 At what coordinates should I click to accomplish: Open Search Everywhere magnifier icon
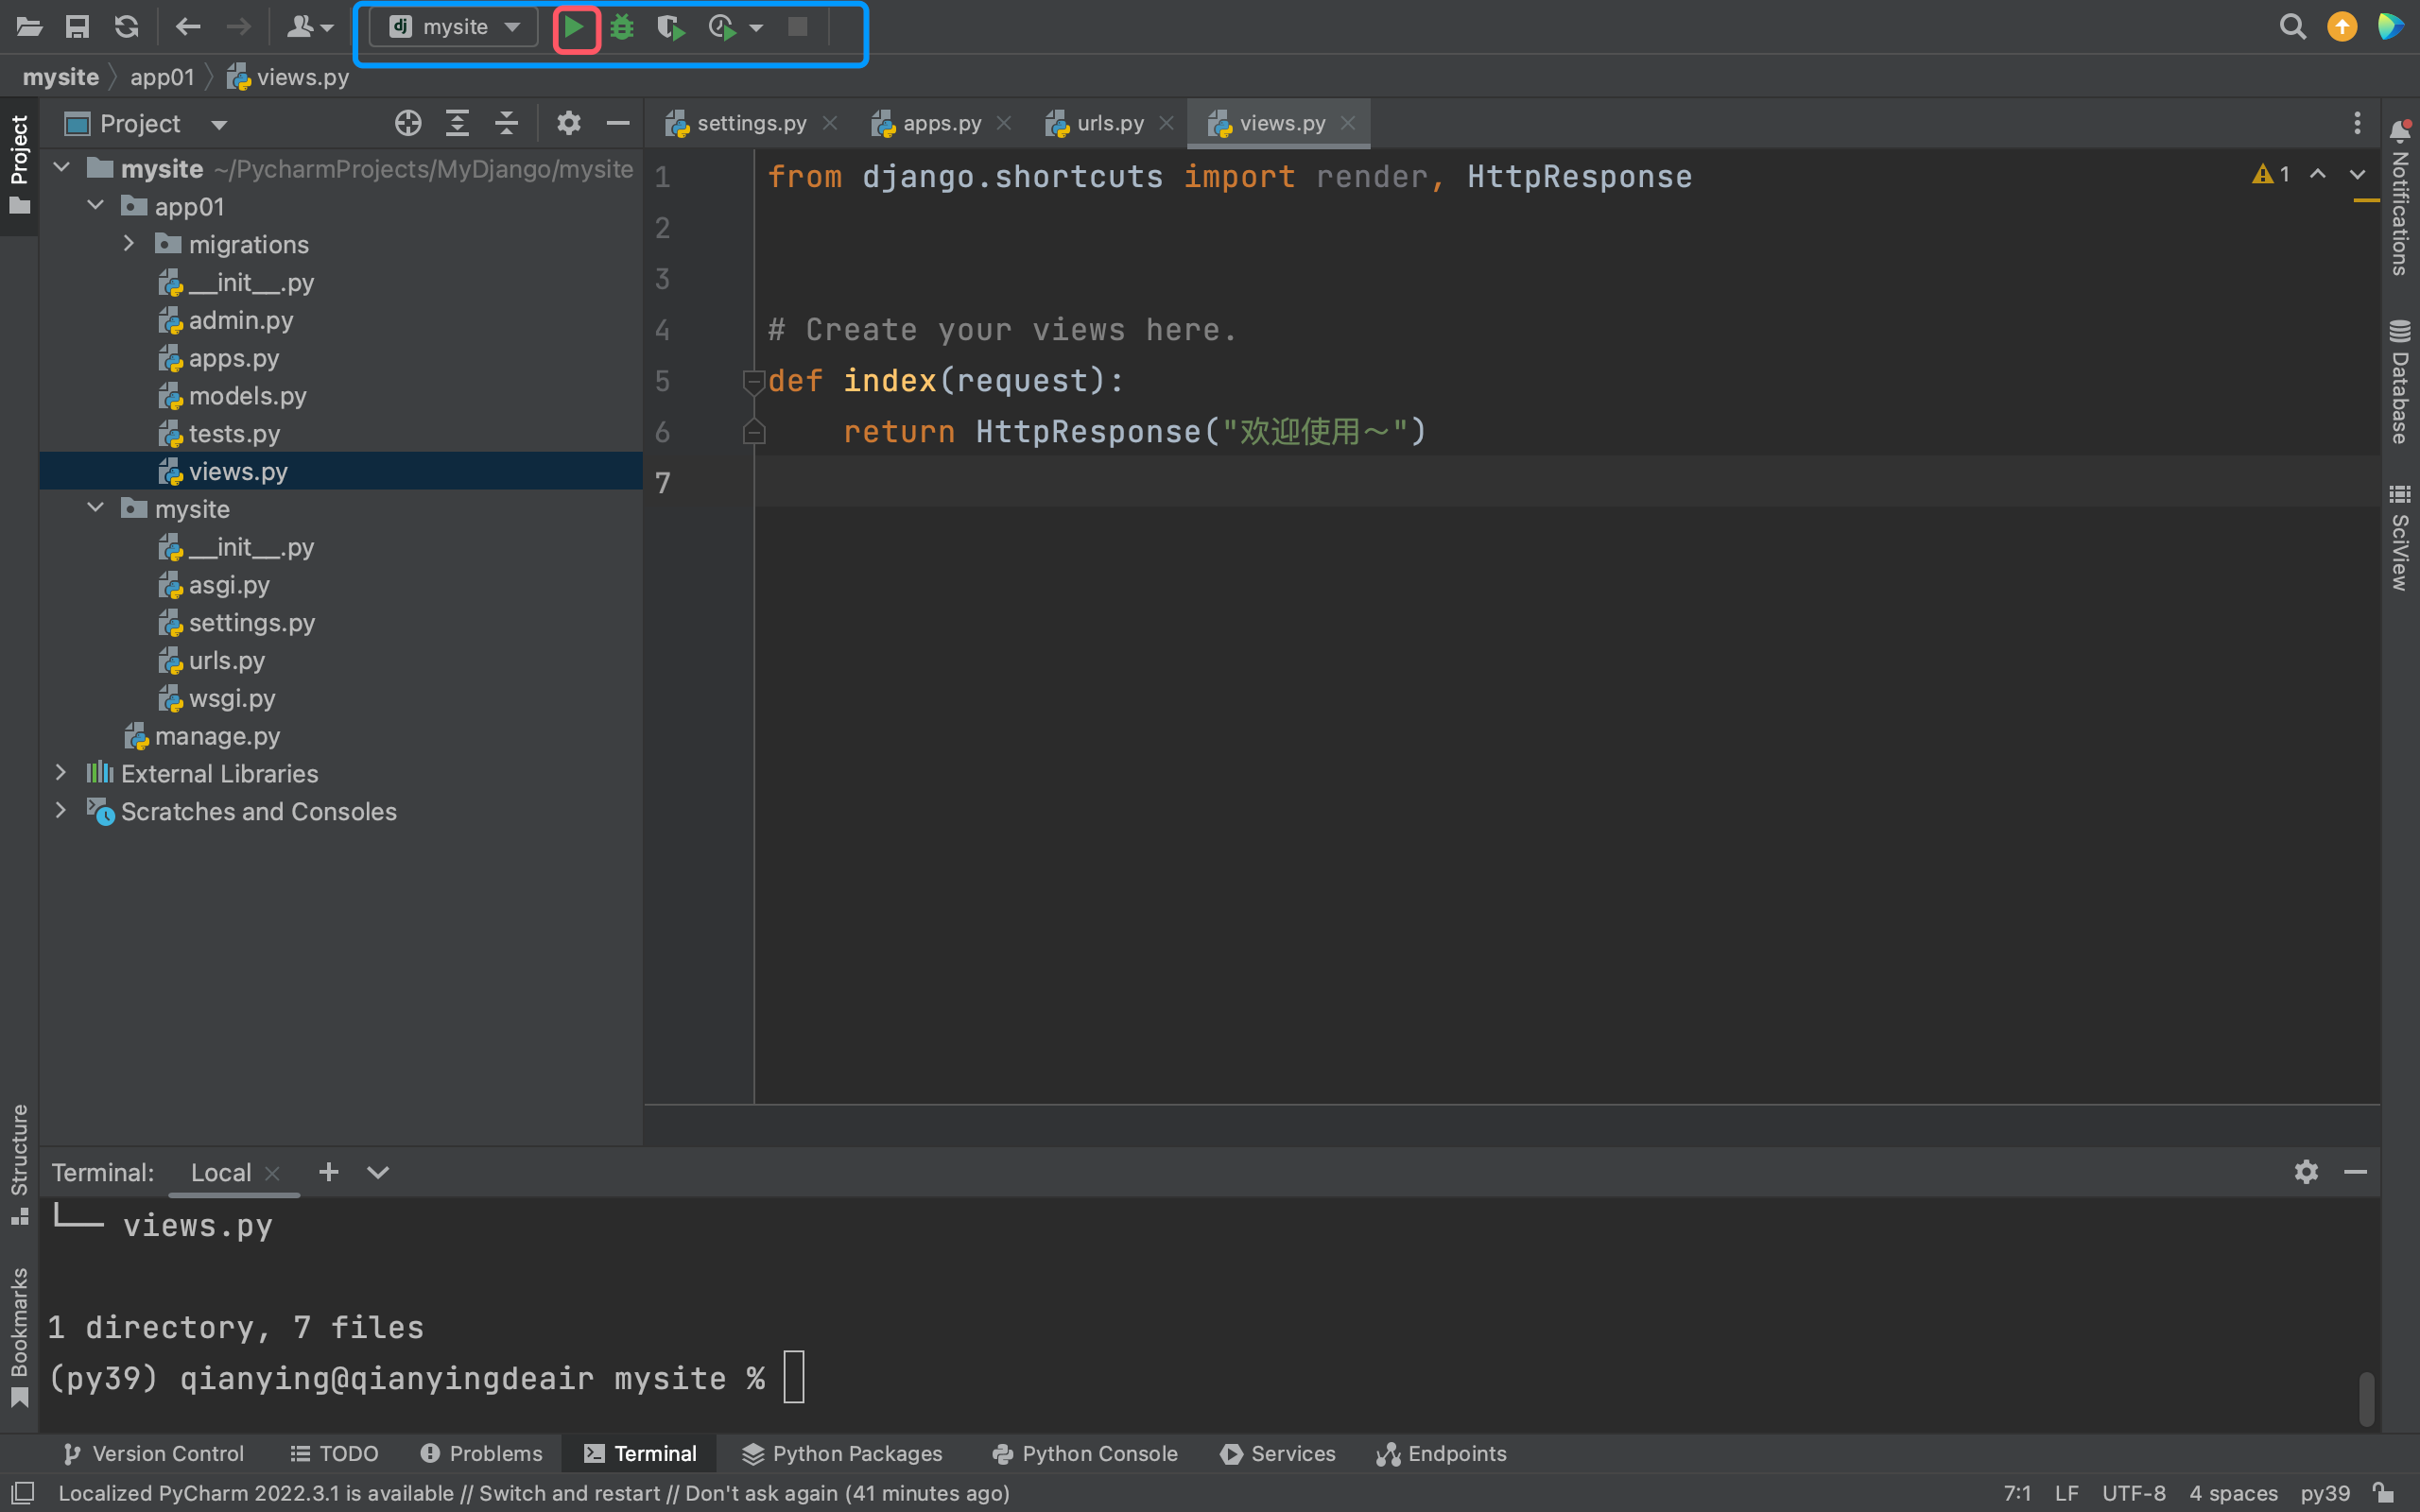click(2292, 27)
